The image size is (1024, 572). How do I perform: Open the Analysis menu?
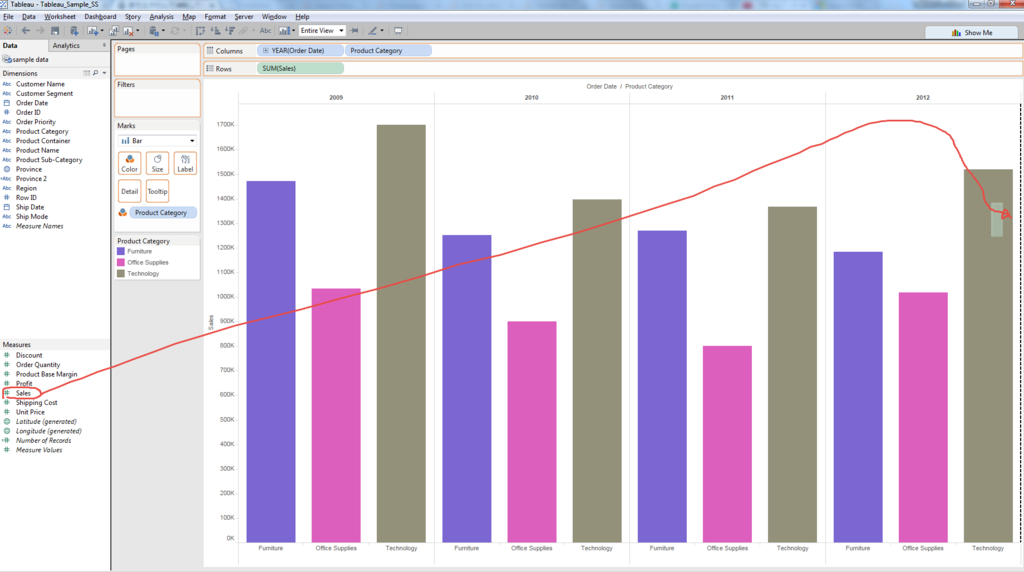tap(161, 16)
